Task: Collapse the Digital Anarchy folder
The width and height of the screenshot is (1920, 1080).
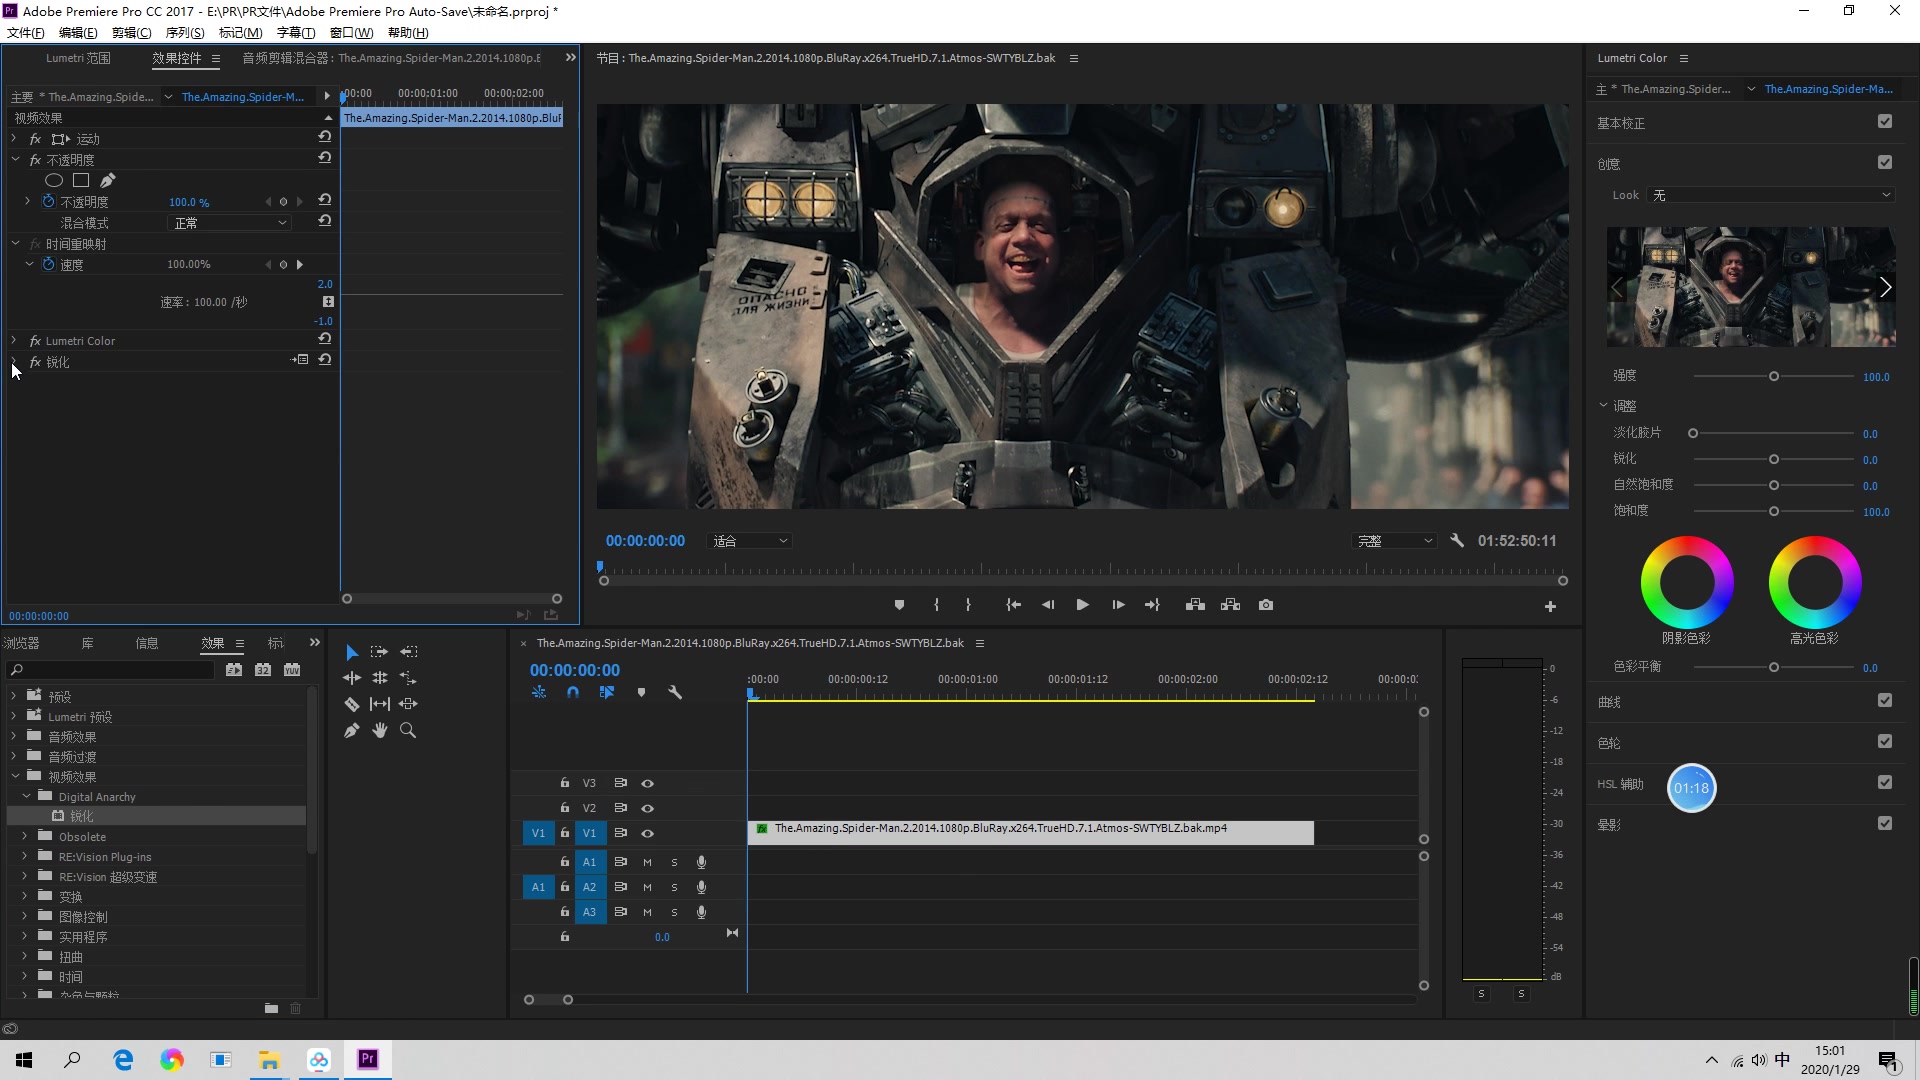Action: [26, 796]
